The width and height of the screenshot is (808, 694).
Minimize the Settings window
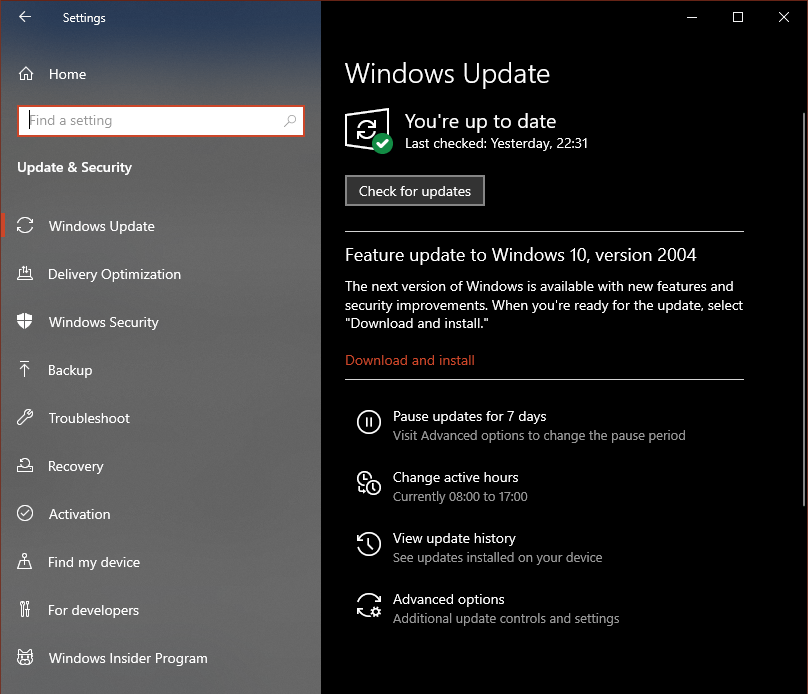(x=692, y=17)
